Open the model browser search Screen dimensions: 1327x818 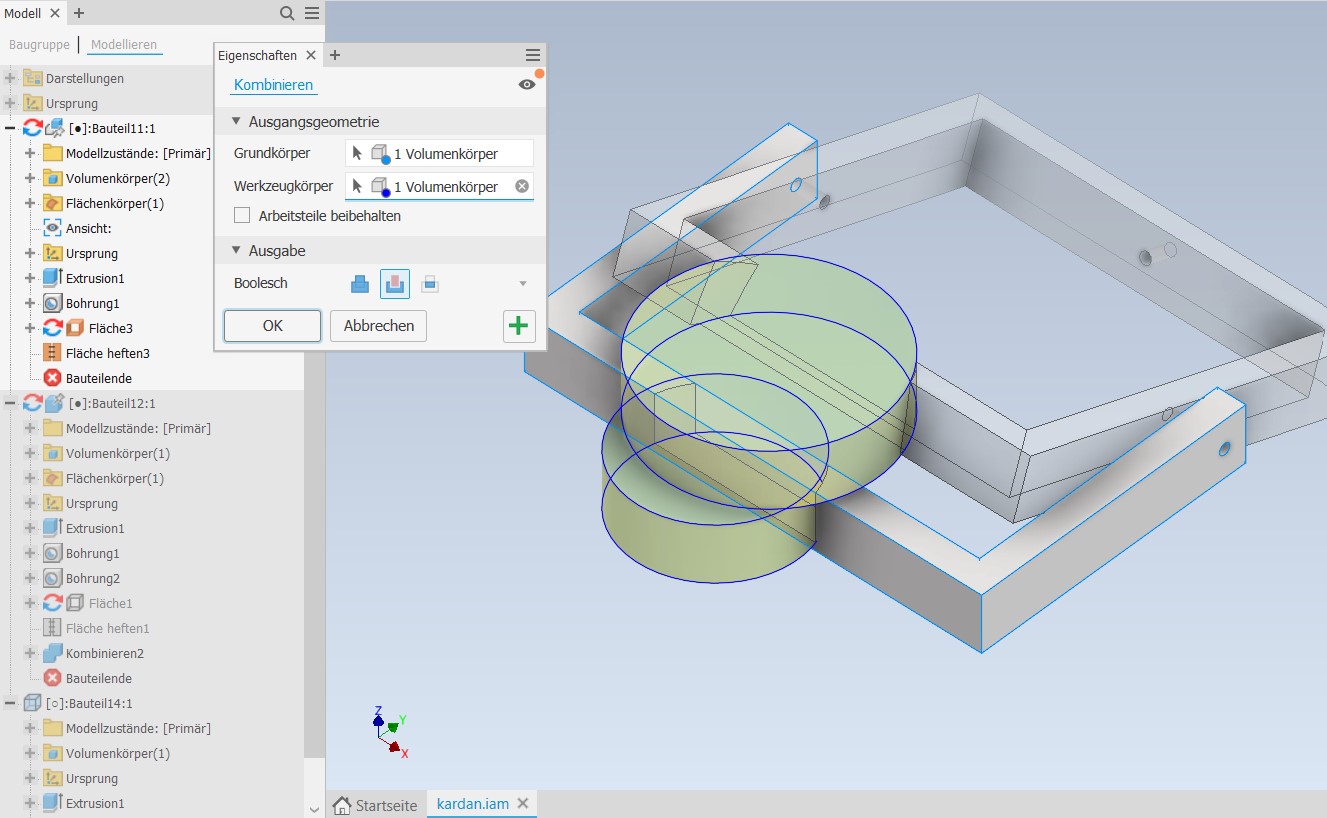point(287,13)
